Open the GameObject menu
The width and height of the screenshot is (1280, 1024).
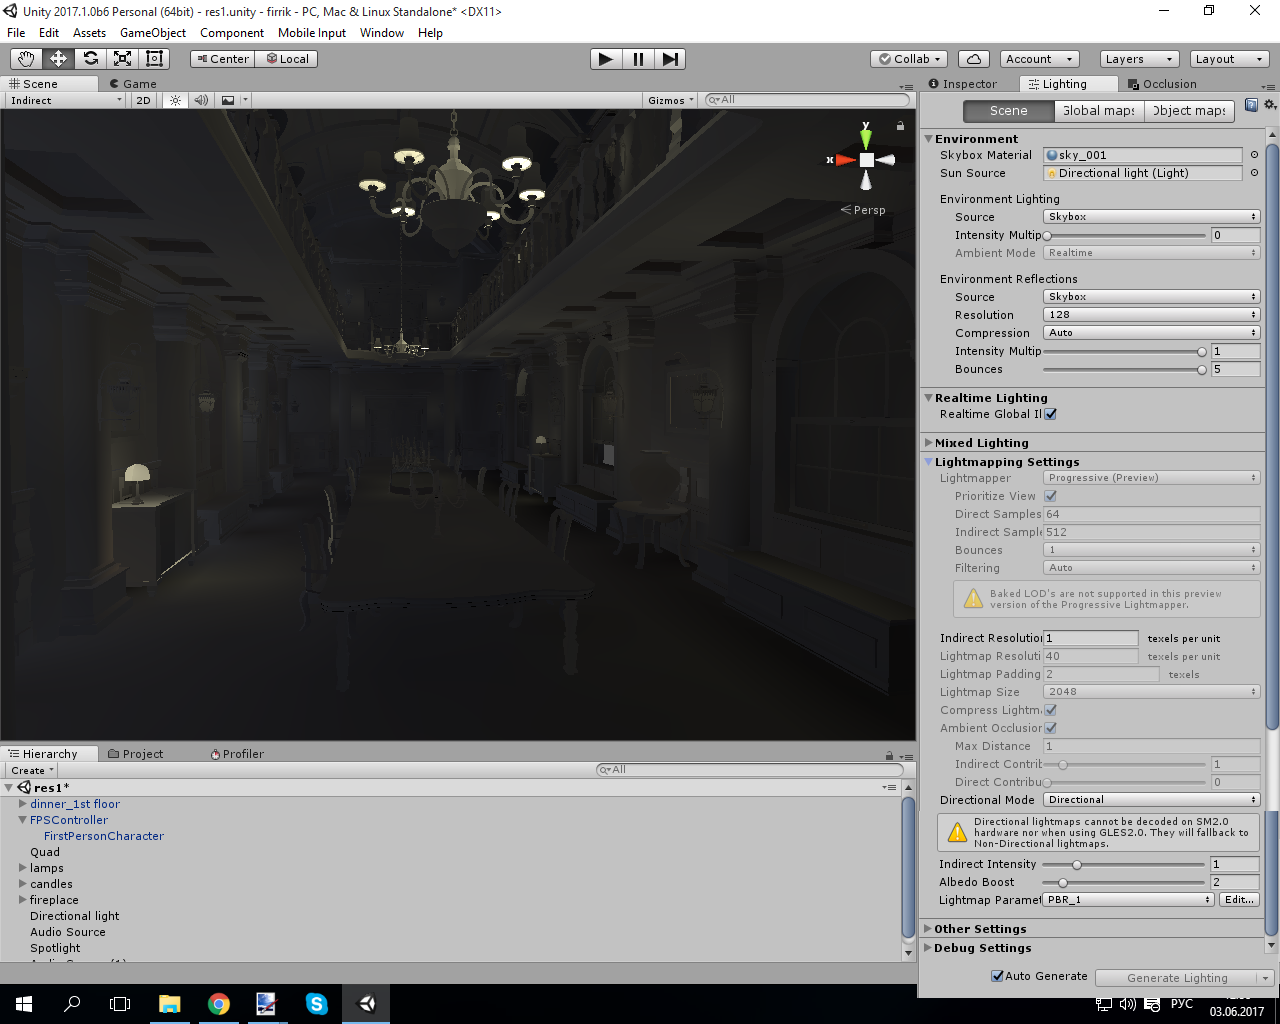pyautogui.click(x=153, y=33)
